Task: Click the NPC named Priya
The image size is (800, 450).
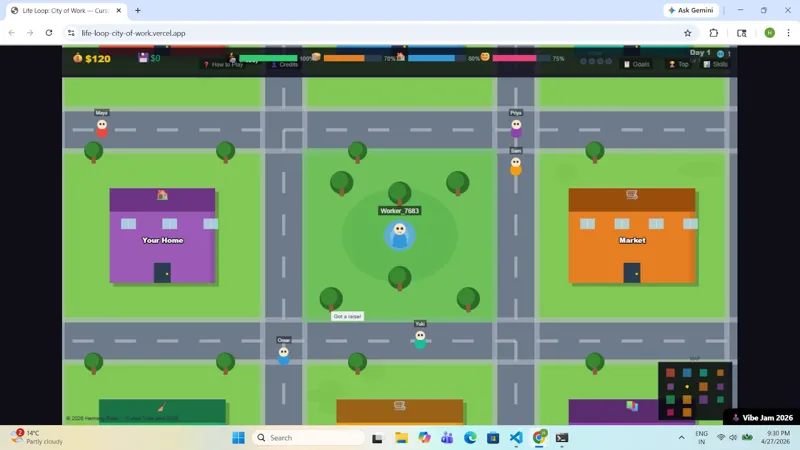Action: pyautogui.click(x=516, y=128)
